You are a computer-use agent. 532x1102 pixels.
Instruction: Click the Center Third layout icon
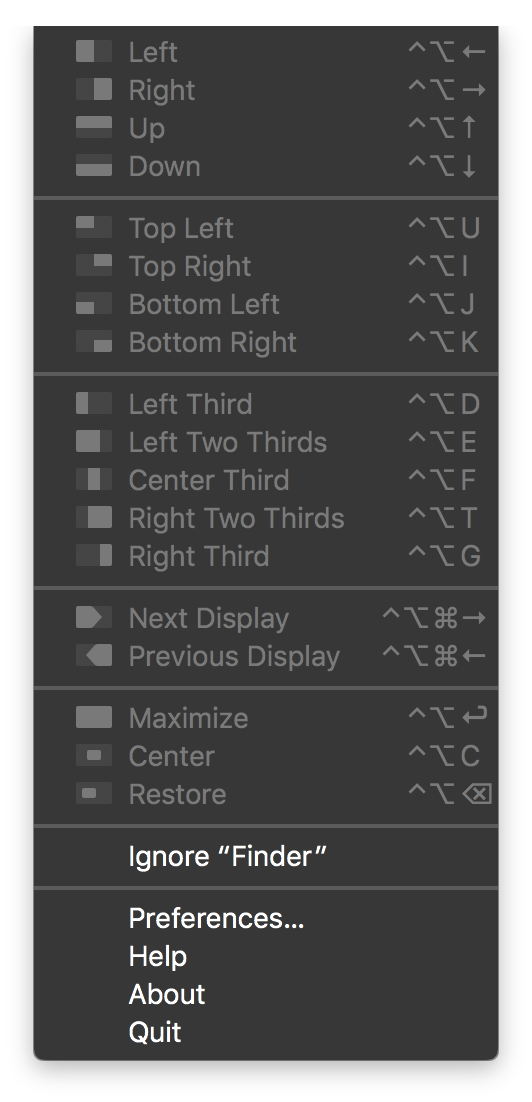point(93,479)
